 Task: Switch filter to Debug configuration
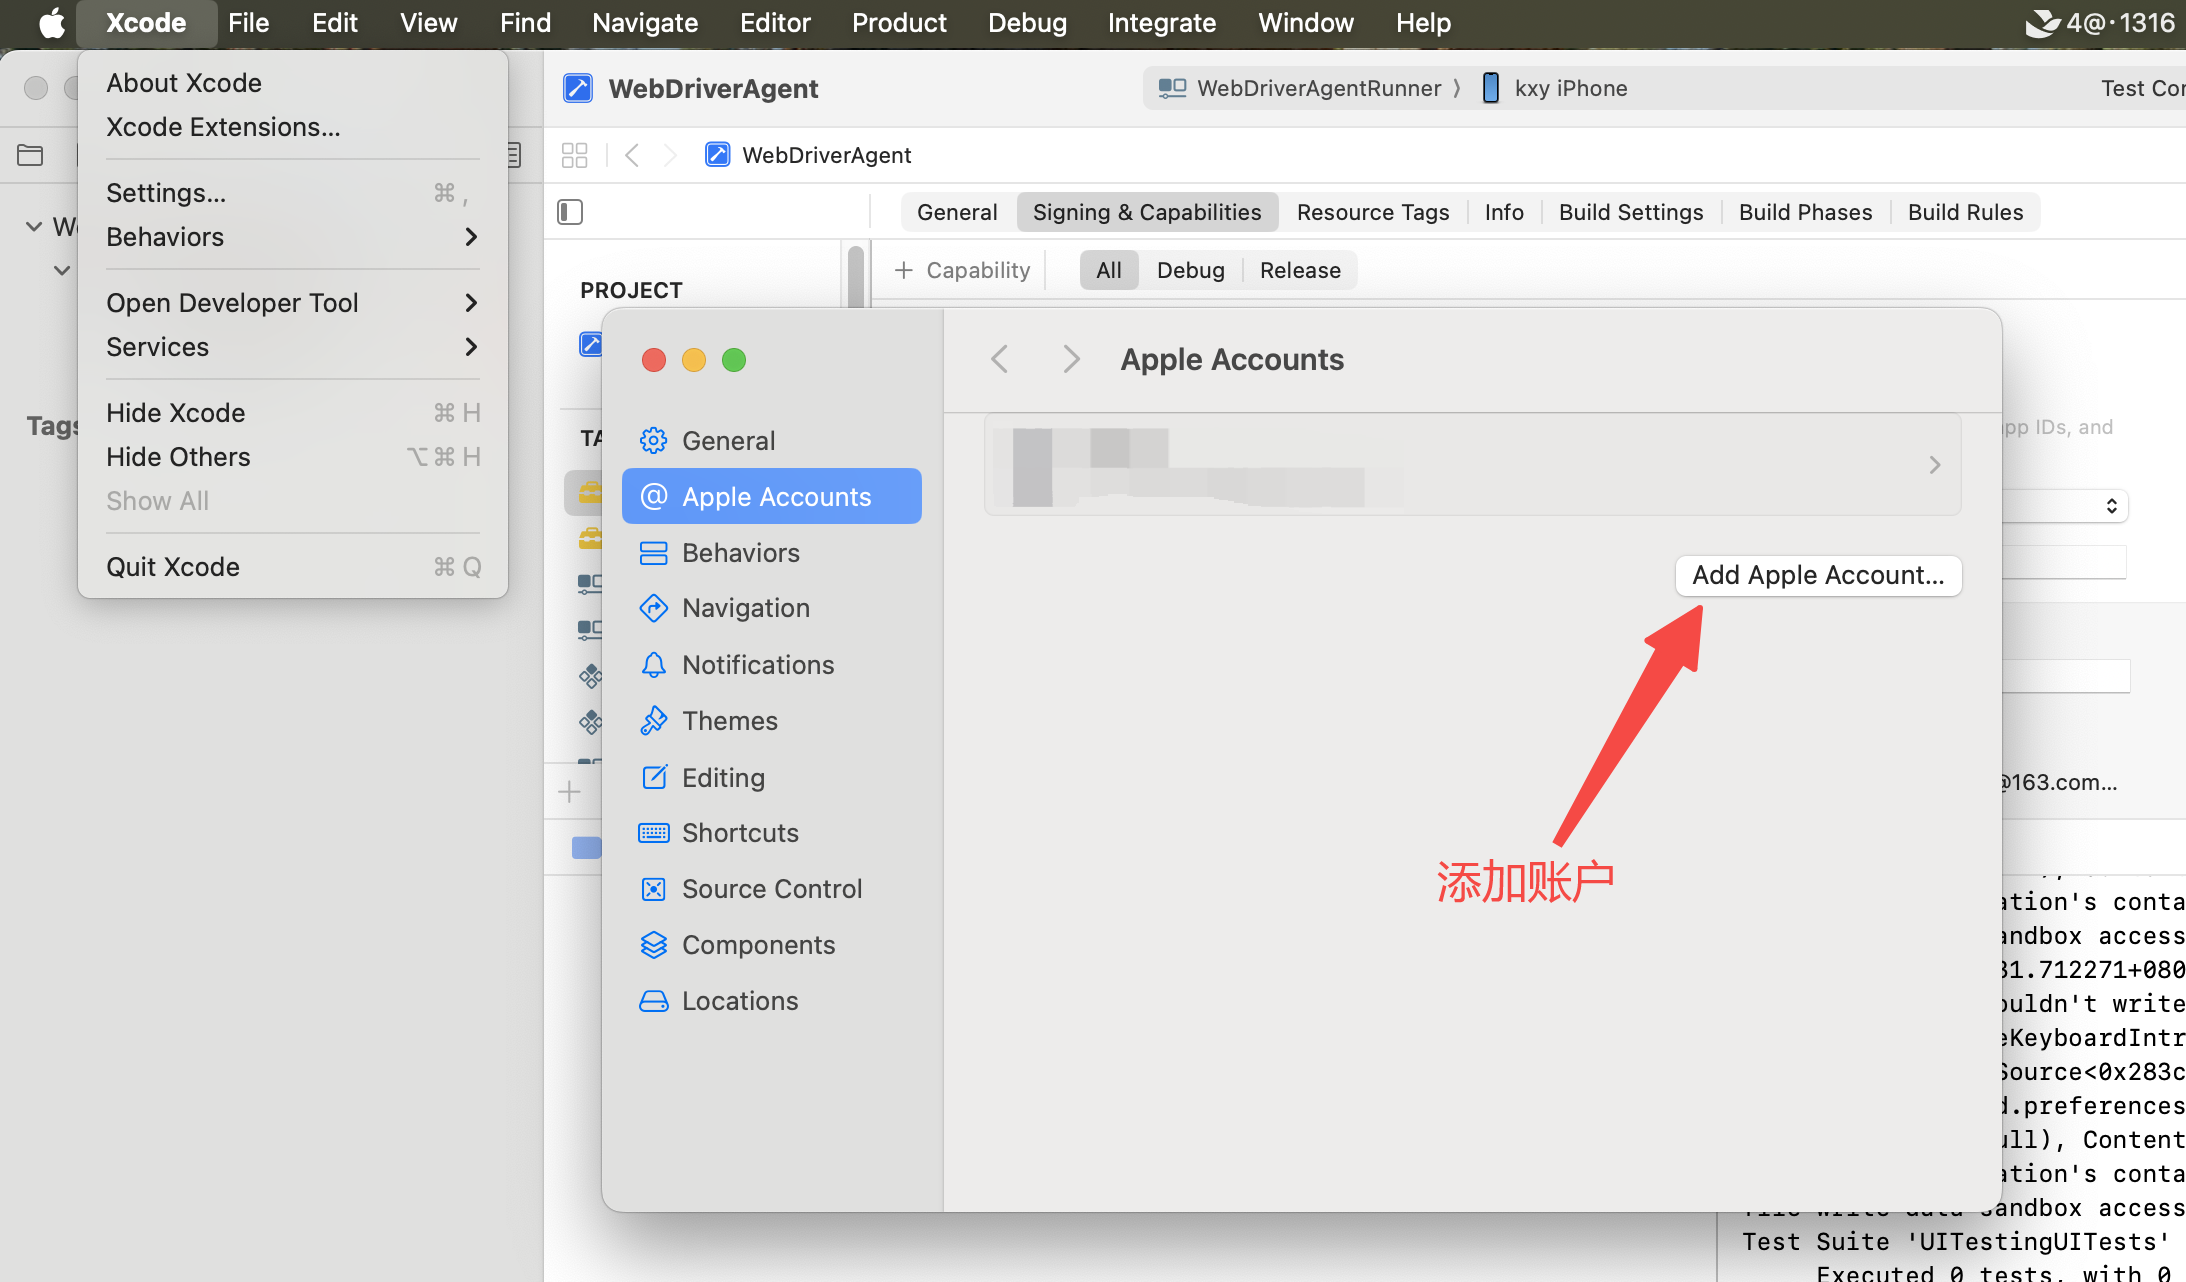click(x=1190, y=270)
